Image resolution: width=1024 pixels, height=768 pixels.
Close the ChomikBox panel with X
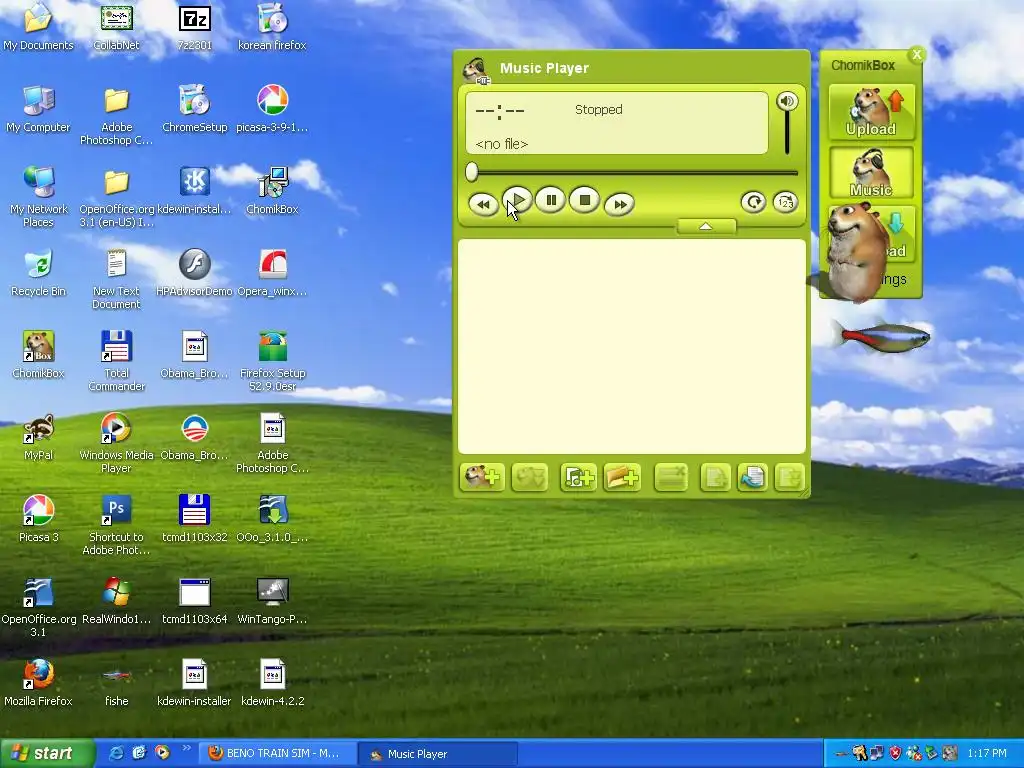coord(917,54)
